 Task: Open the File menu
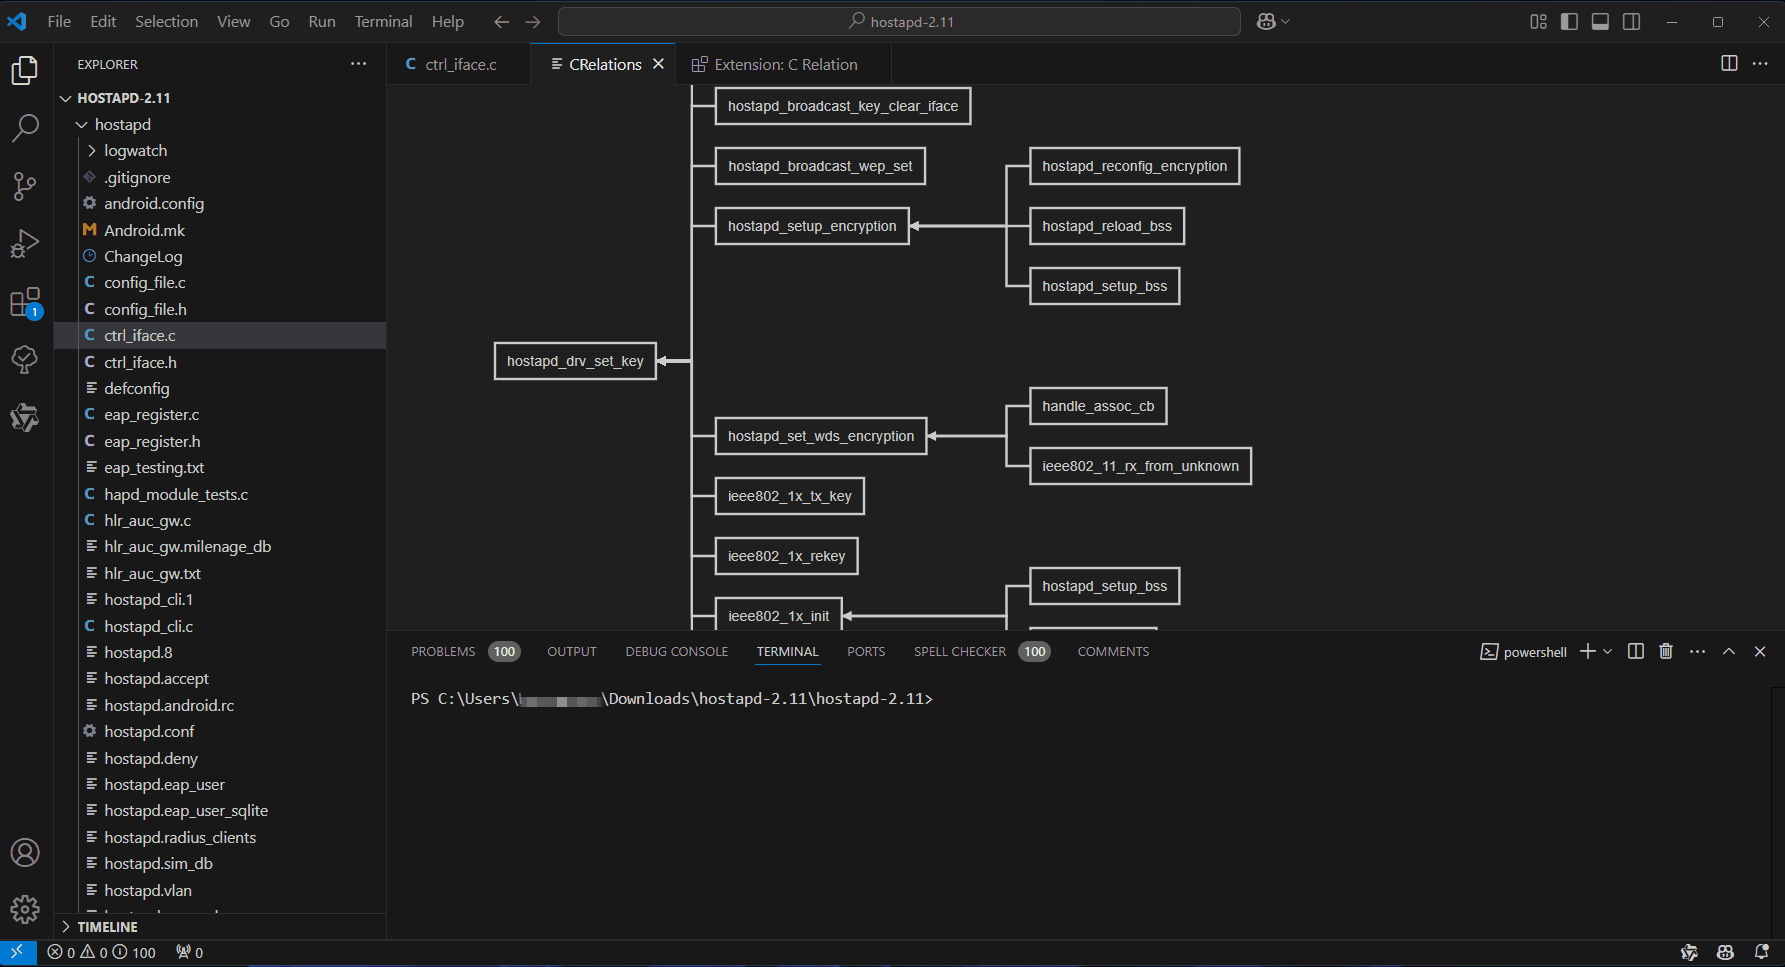point(59,22)
